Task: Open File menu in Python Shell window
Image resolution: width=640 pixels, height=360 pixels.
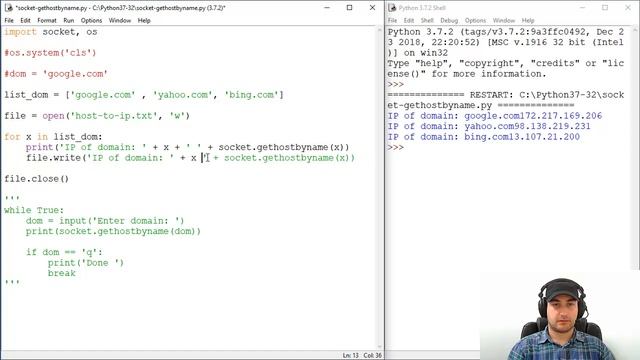Action: [392, 20]
